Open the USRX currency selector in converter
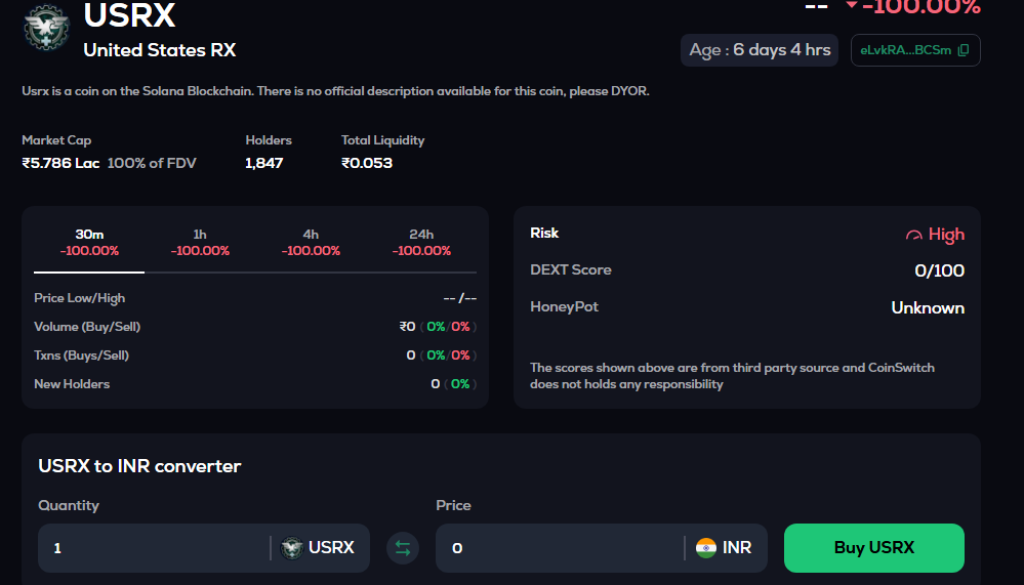Screen dimensions: 1024x585 tap(320, 548)
